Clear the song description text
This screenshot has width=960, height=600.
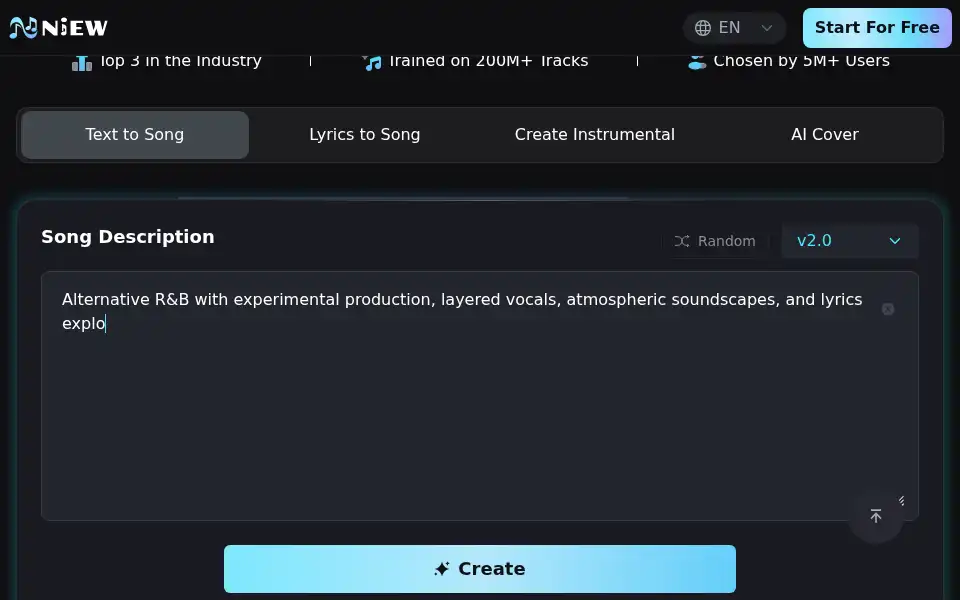[888, 309]
